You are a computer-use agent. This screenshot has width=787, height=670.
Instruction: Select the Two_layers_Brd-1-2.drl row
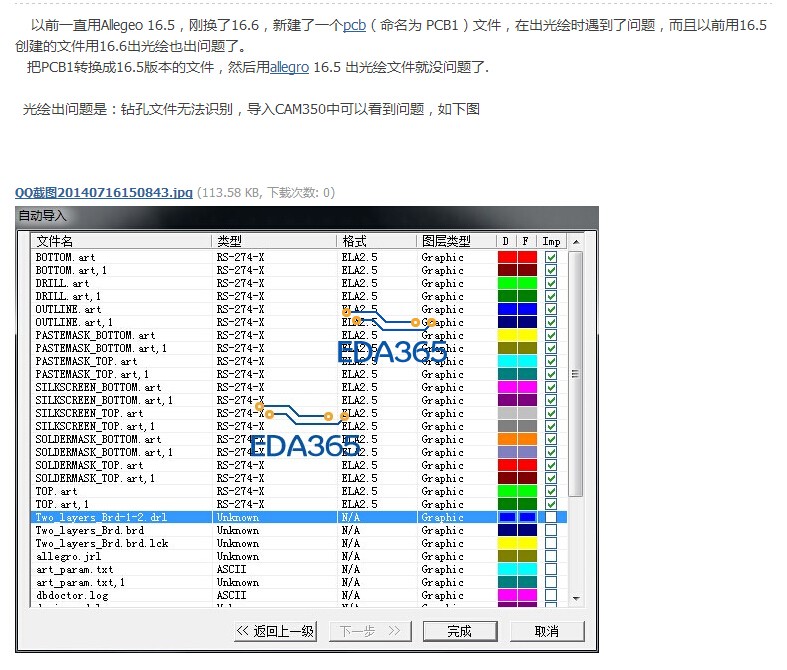299,517
